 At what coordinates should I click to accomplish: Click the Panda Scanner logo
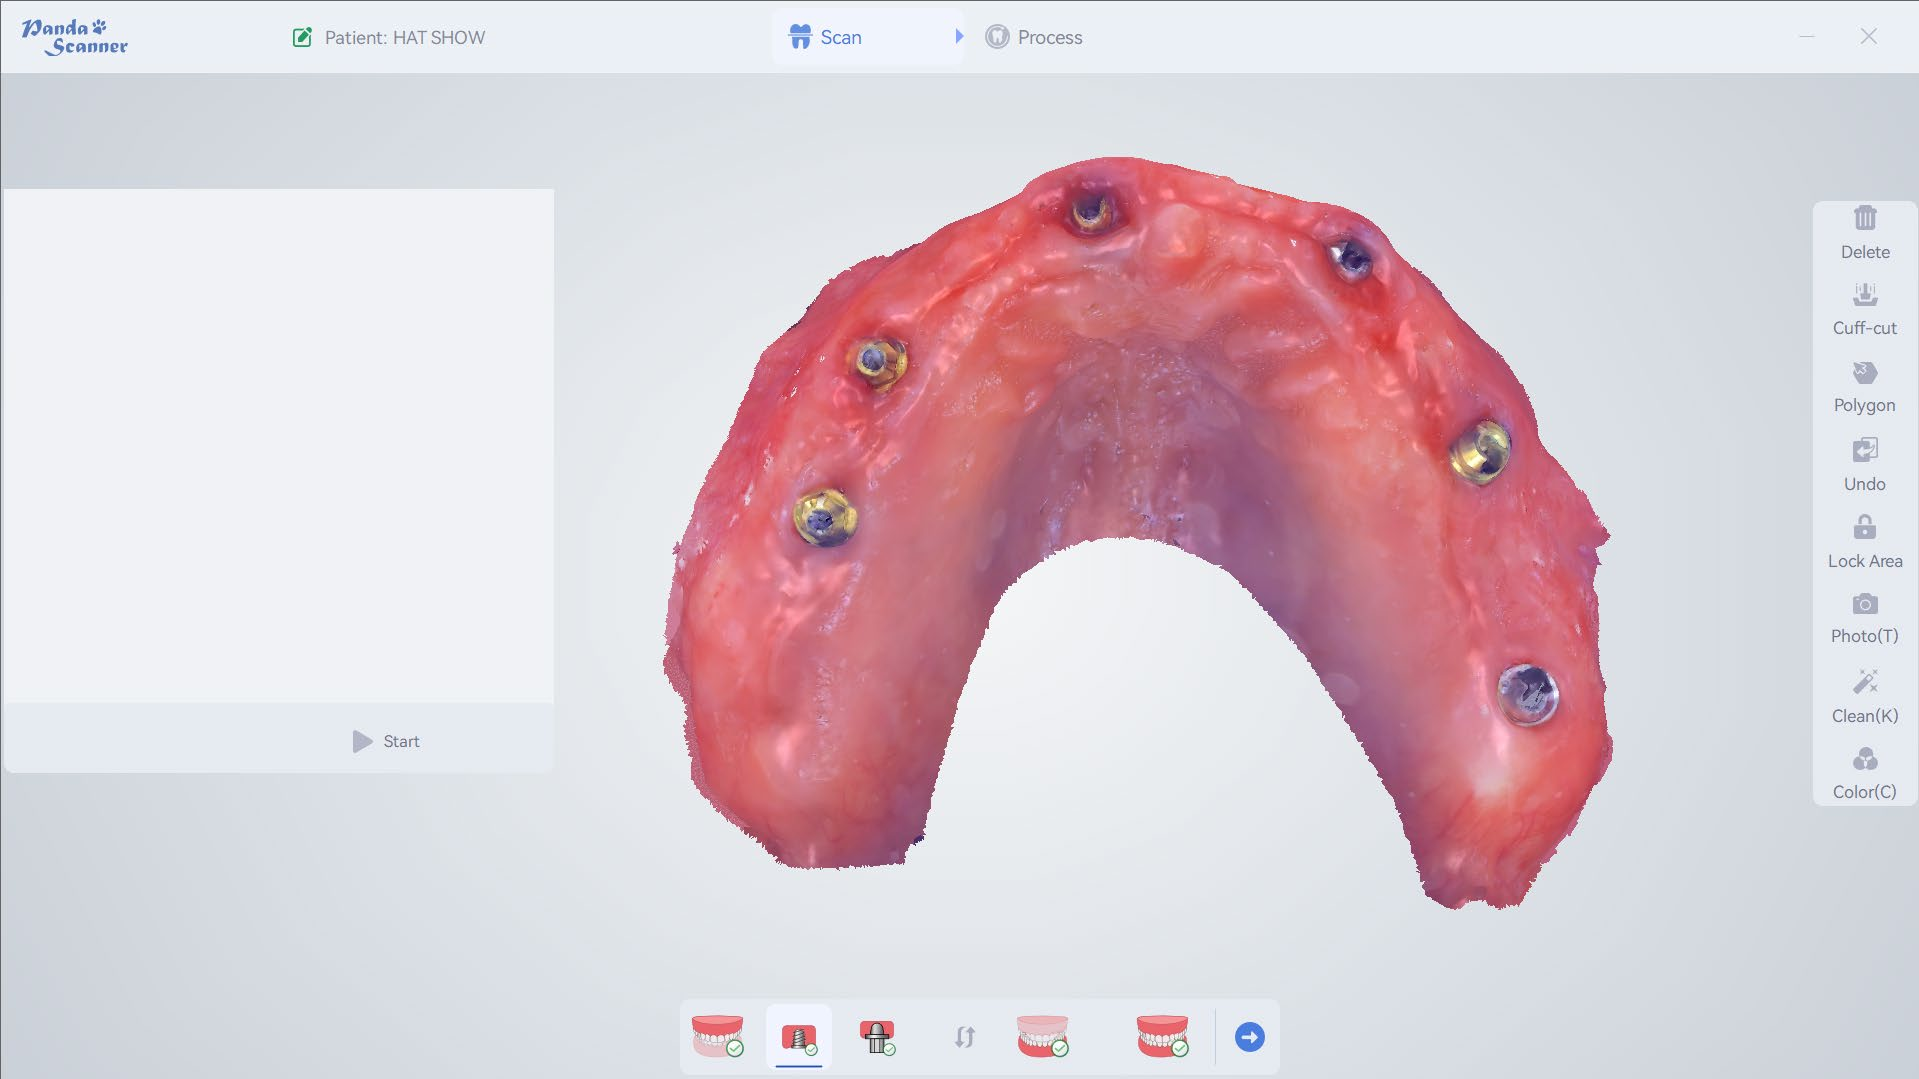pos(75,37)
